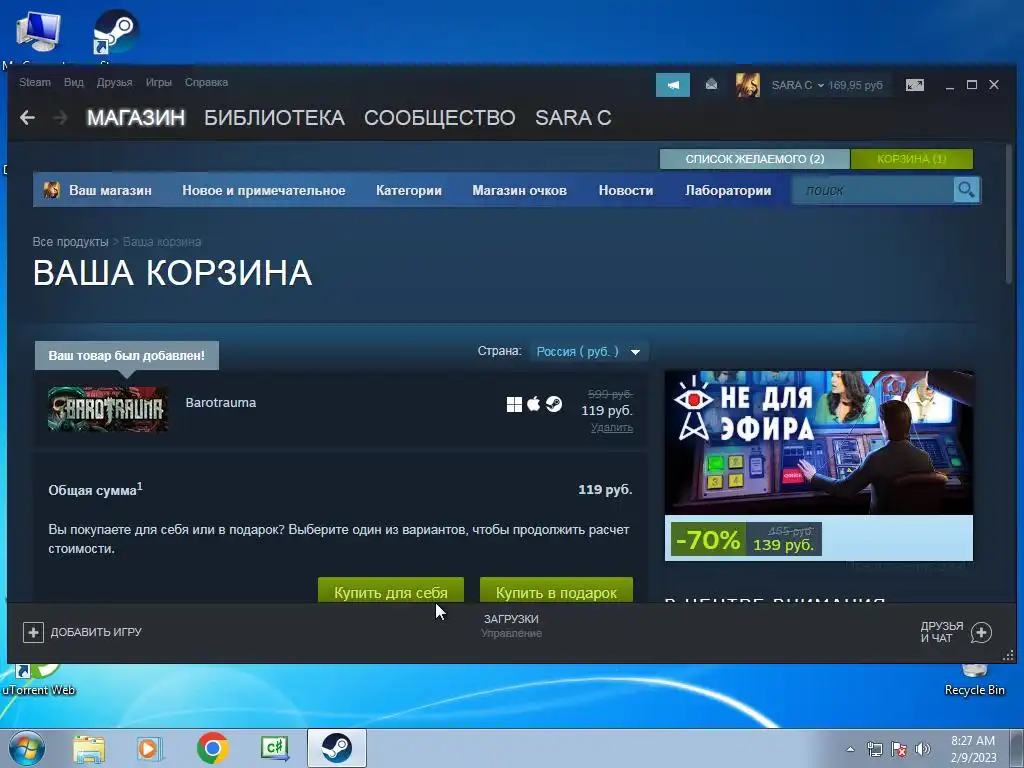This screenshot has width=1024, height=768.
Task: Click ДОБАВИТЬ ИГРУ at bottom left
Action: pos(82,632)
